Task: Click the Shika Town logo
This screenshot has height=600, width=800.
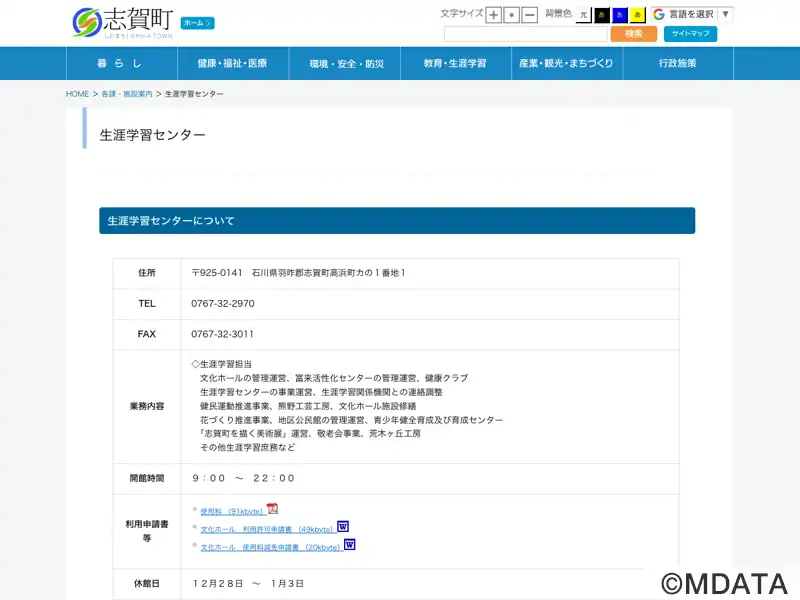Action: pyautogui.click(x=122, y=22)
